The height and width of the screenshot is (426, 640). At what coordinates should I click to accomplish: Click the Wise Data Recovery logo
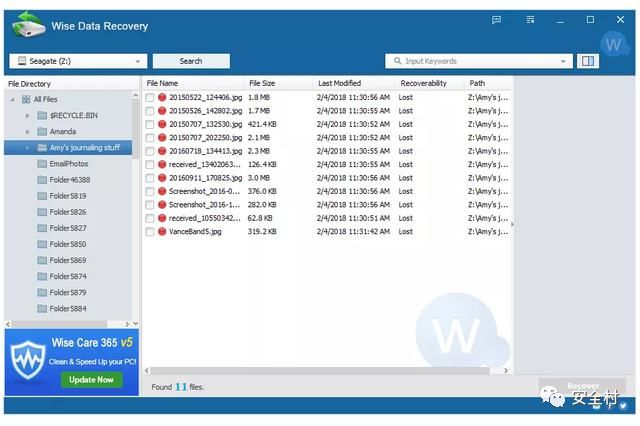point(28,25)
